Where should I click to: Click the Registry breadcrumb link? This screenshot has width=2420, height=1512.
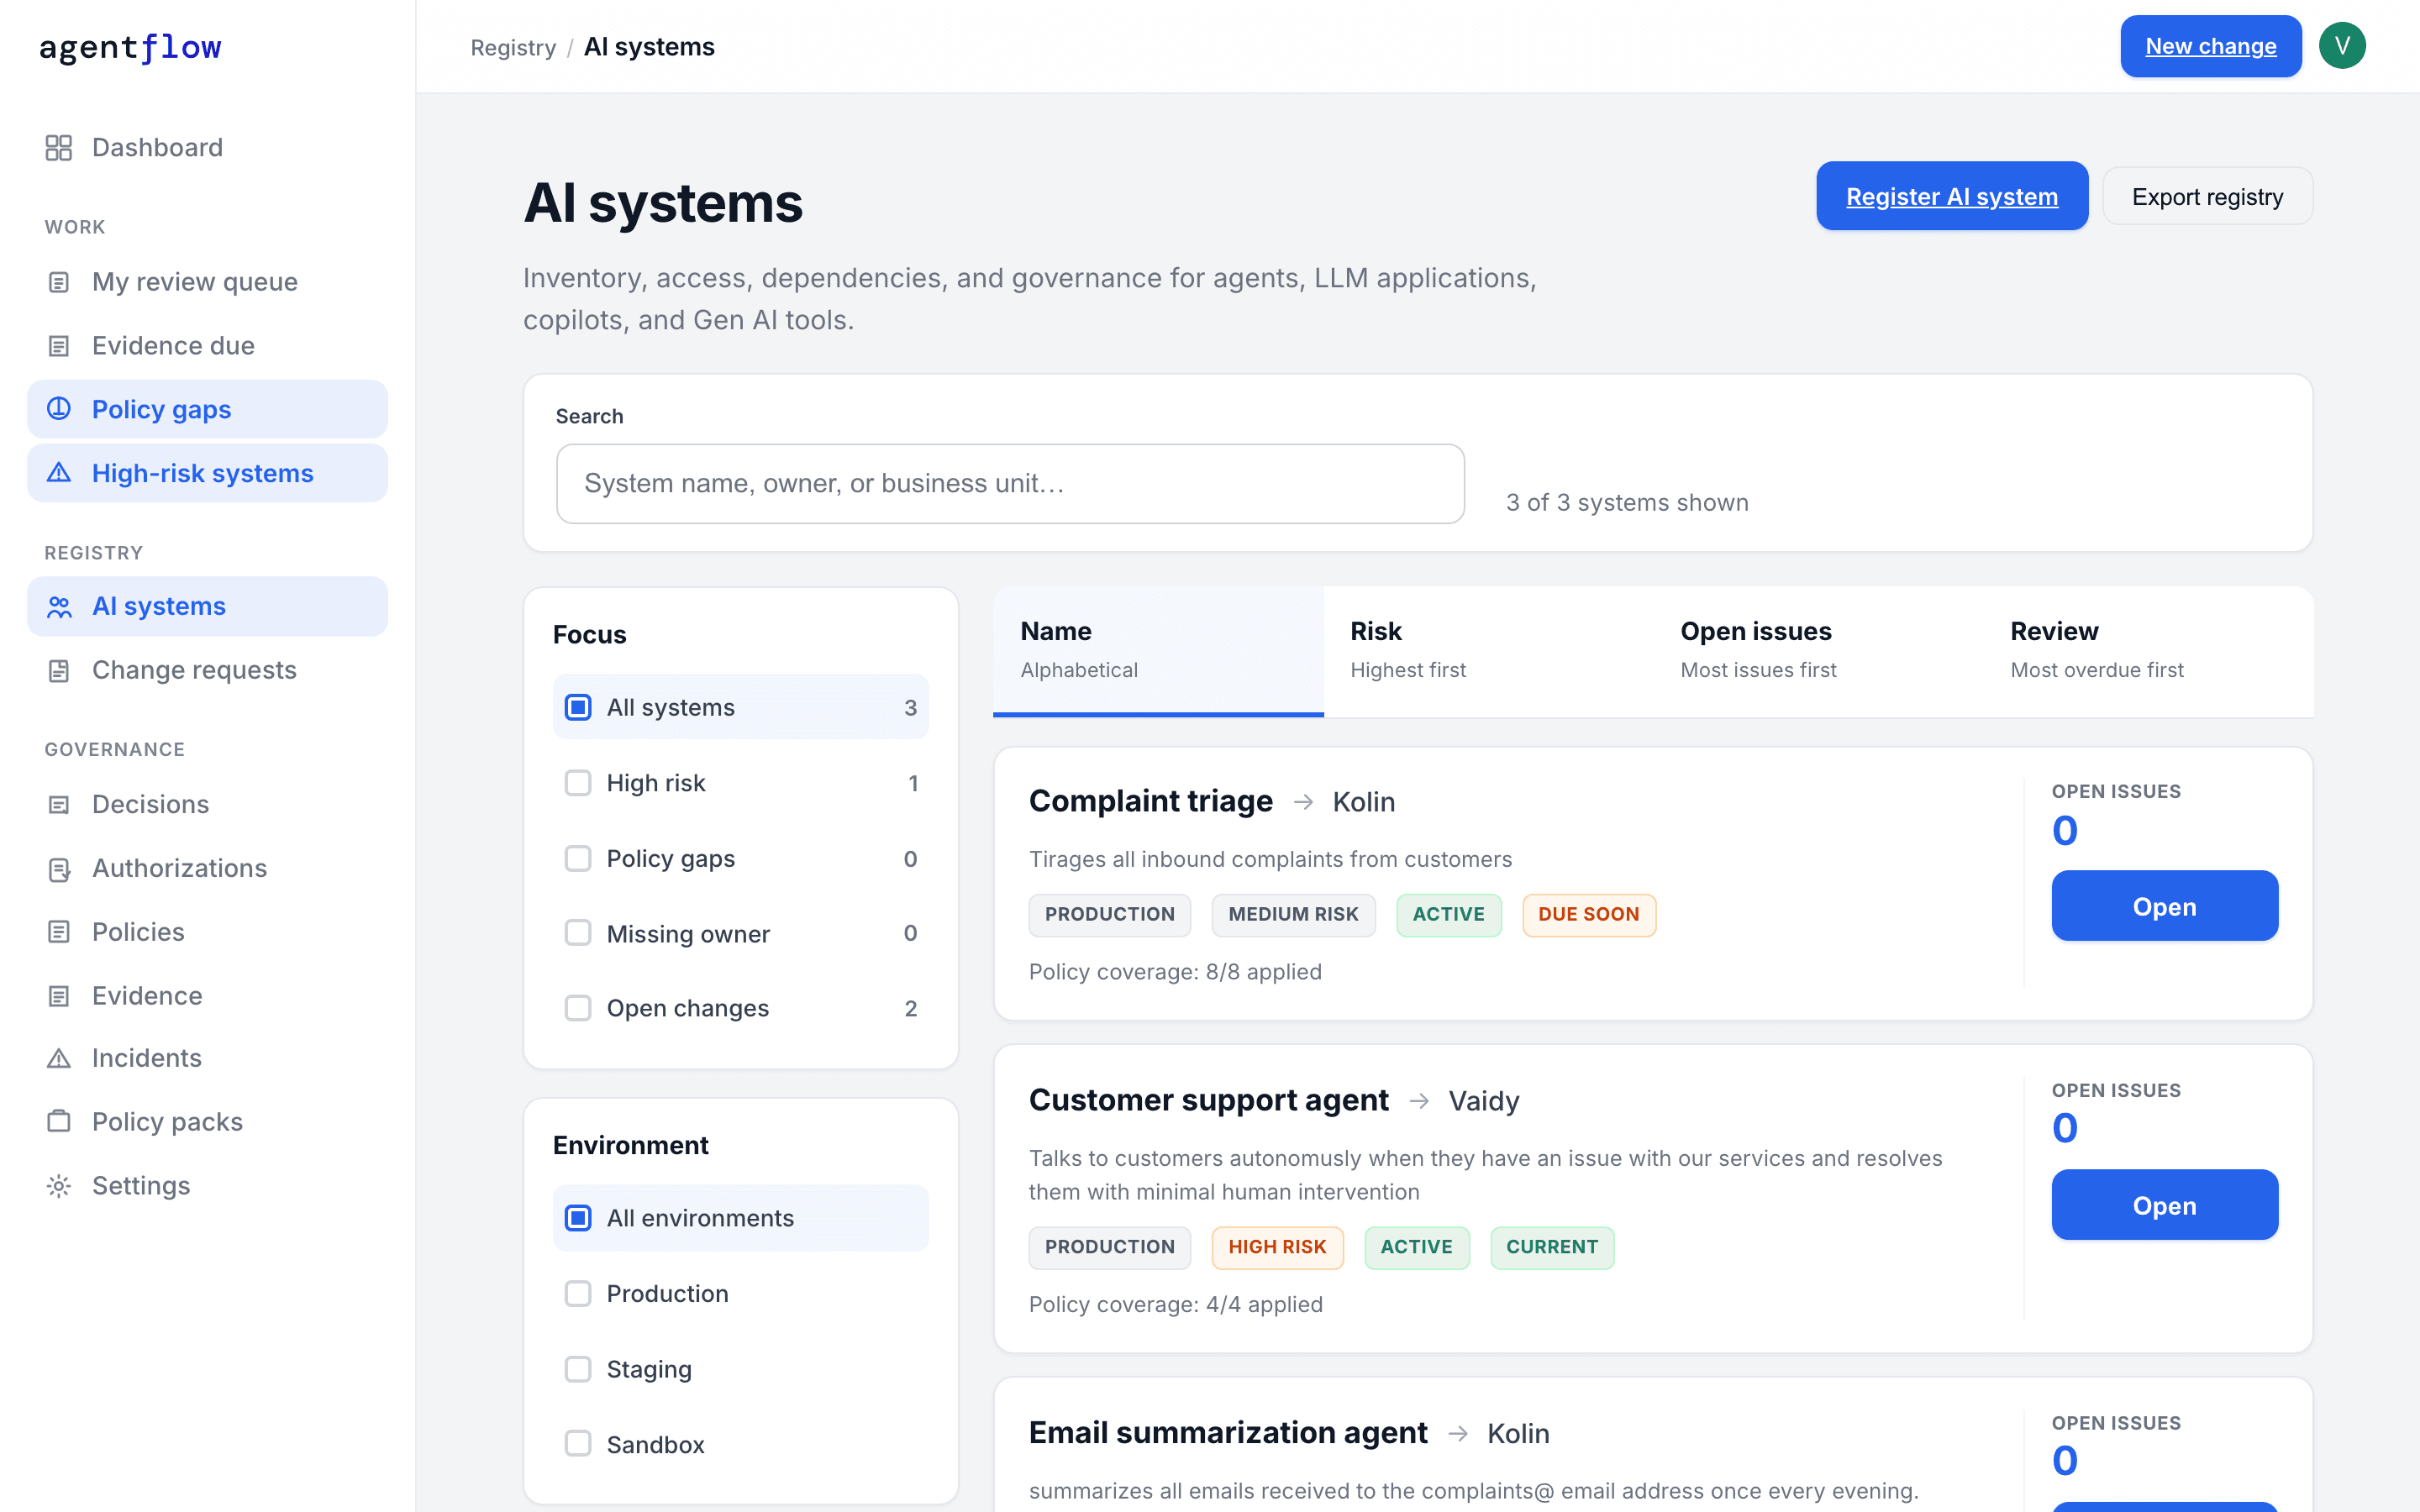[x=513, y=47]
